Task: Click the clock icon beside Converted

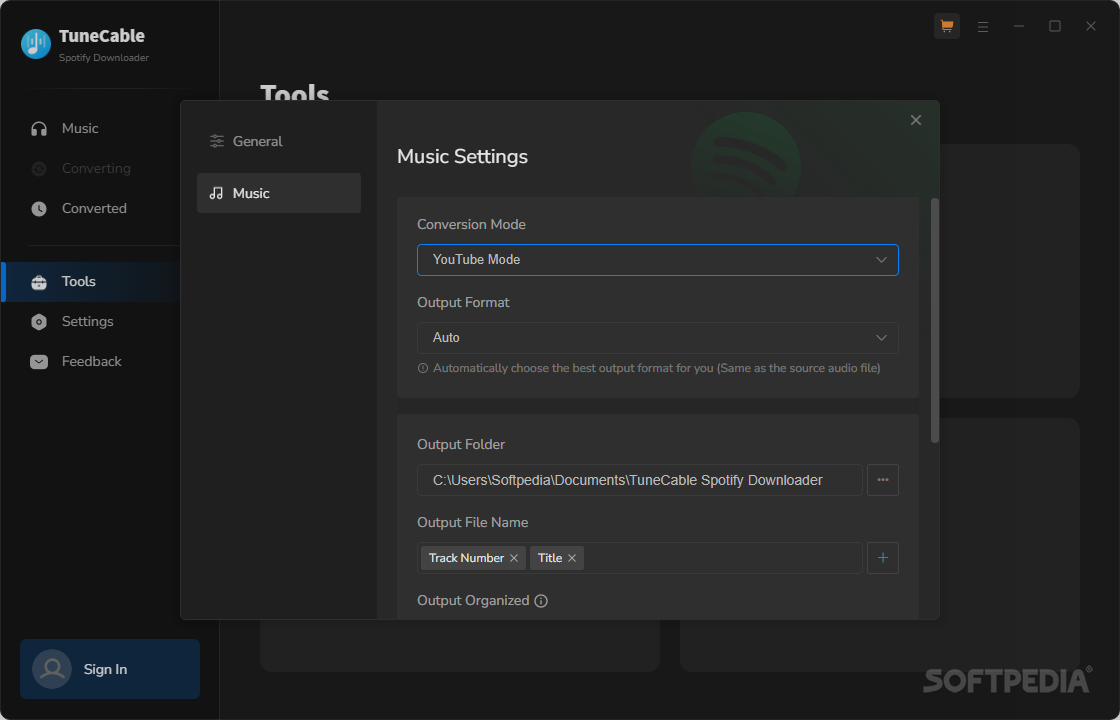Action: coord(39,209)
